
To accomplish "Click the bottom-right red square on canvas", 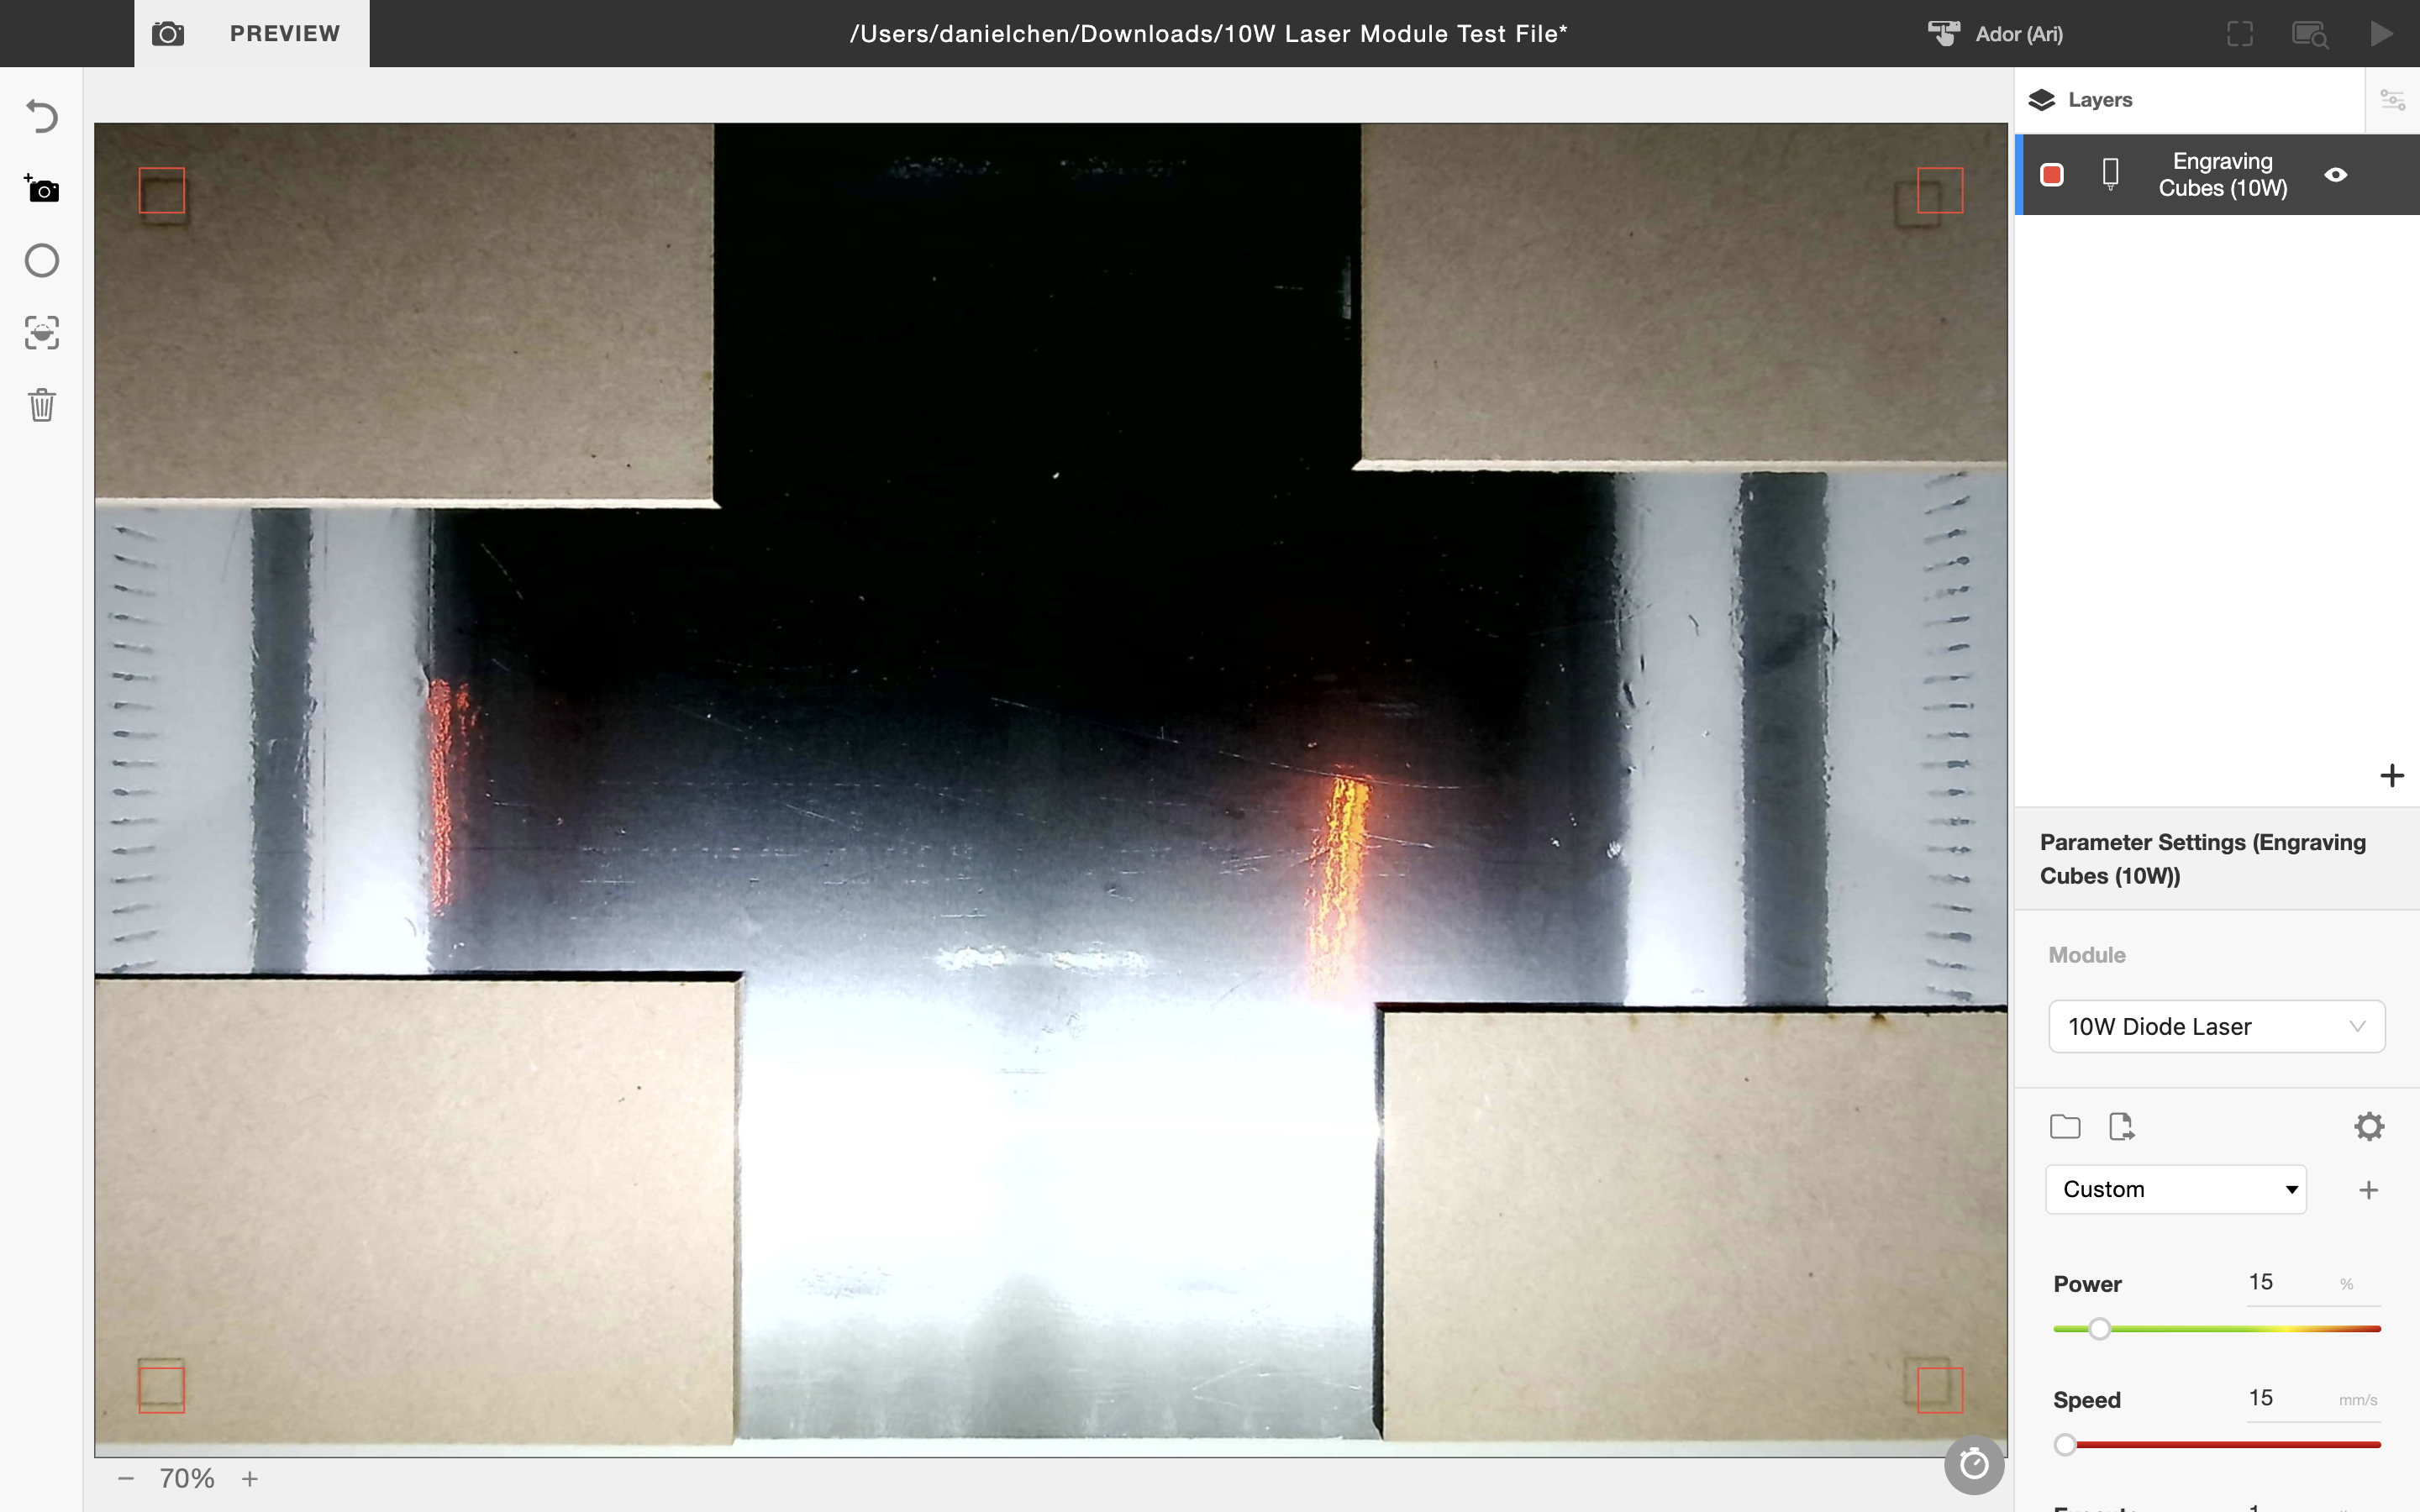I will [1940, 1390].
